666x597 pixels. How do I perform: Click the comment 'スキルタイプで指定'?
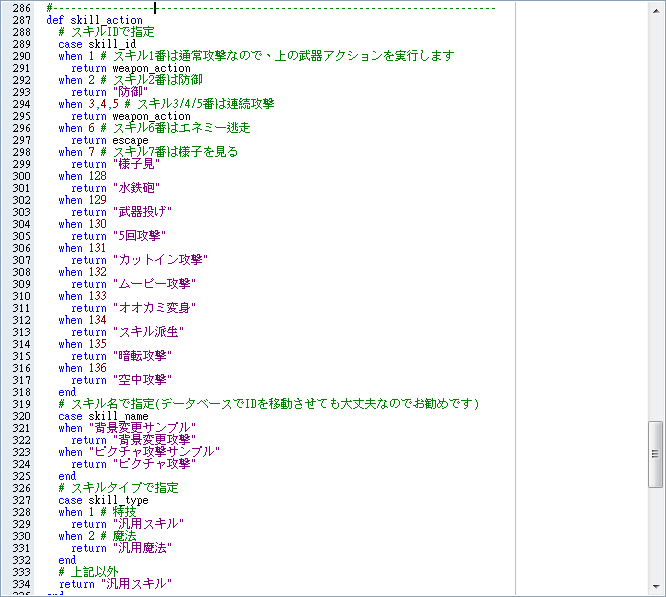[x=119, y=488]
